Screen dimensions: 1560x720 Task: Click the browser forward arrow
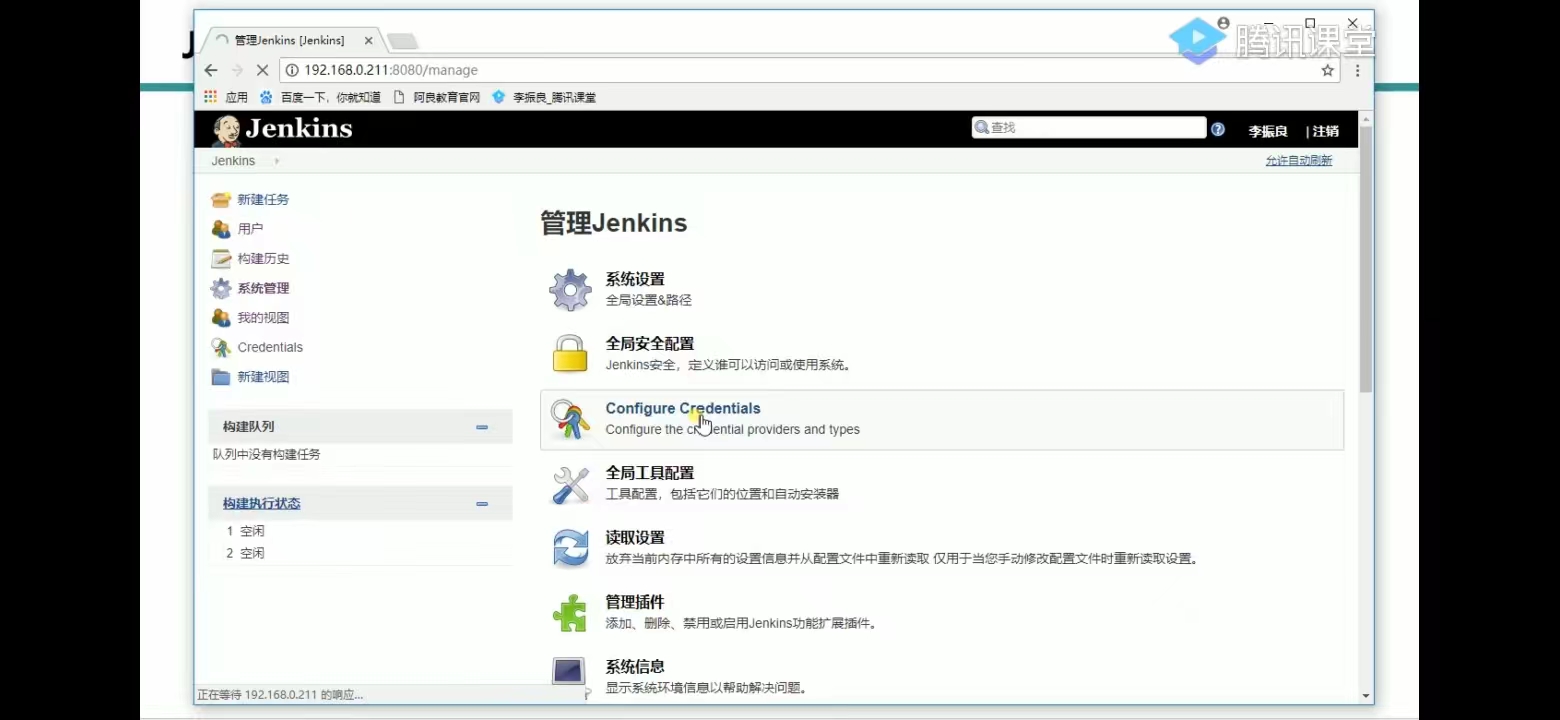click(237, 70)
